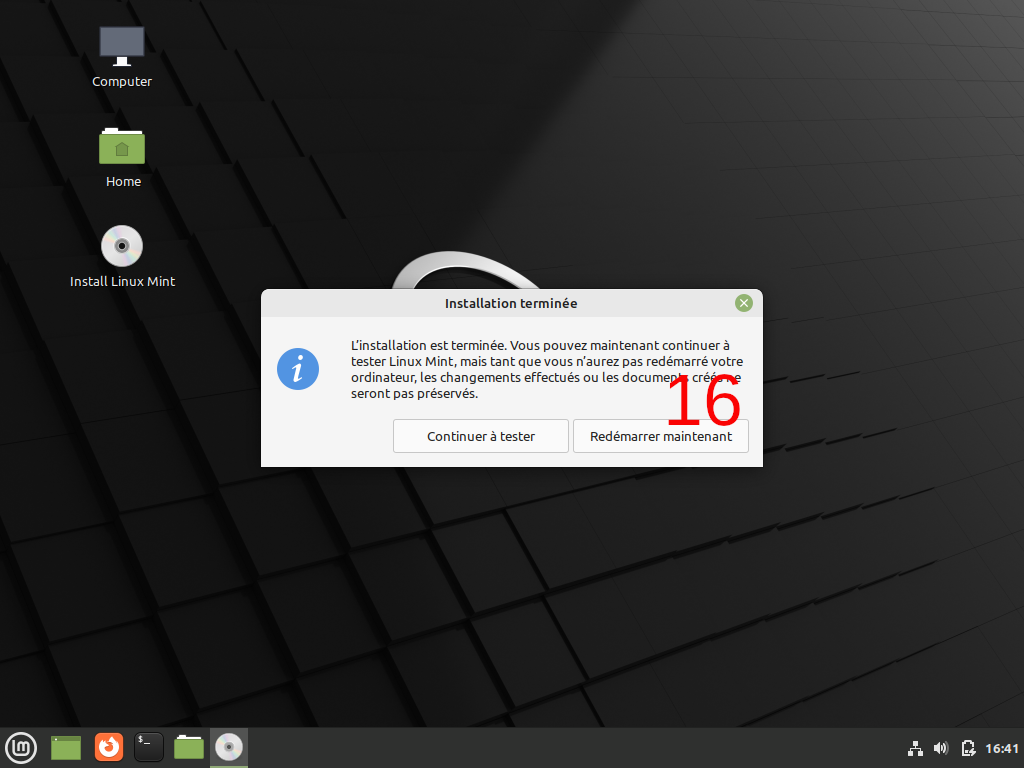Click the show desktop taskbar icon
The width and height of the screenshot is (1024, 768).
[x=65, y=747]
